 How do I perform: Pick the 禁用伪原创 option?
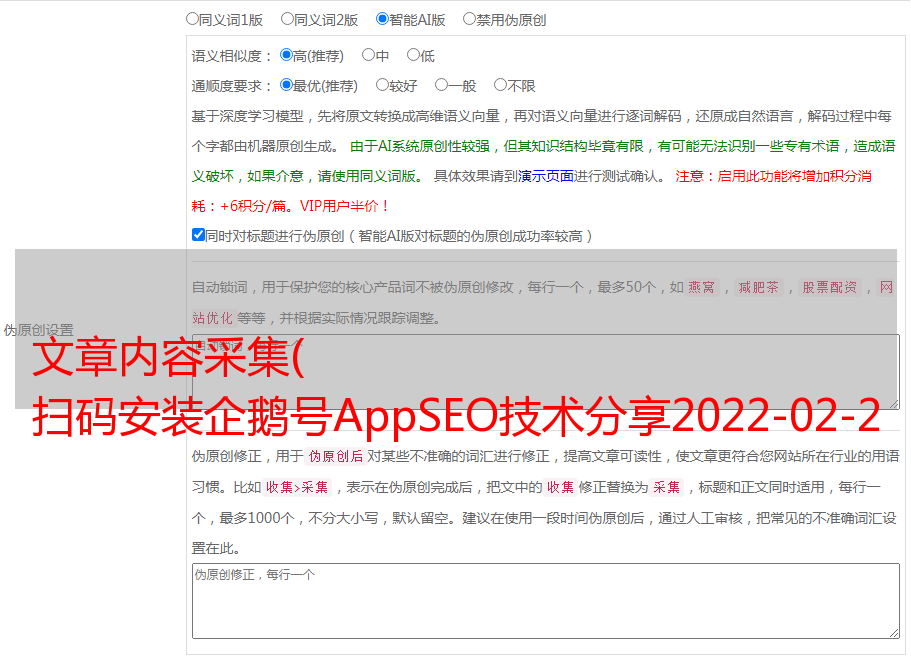coord(469,19)
